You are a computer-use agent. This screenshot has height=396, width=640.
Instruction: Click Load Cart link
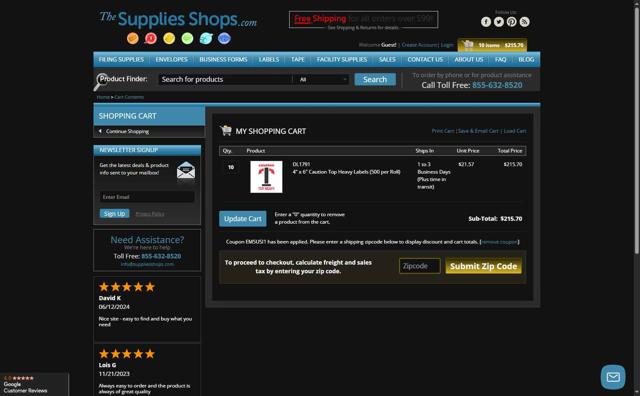[515, 131]
